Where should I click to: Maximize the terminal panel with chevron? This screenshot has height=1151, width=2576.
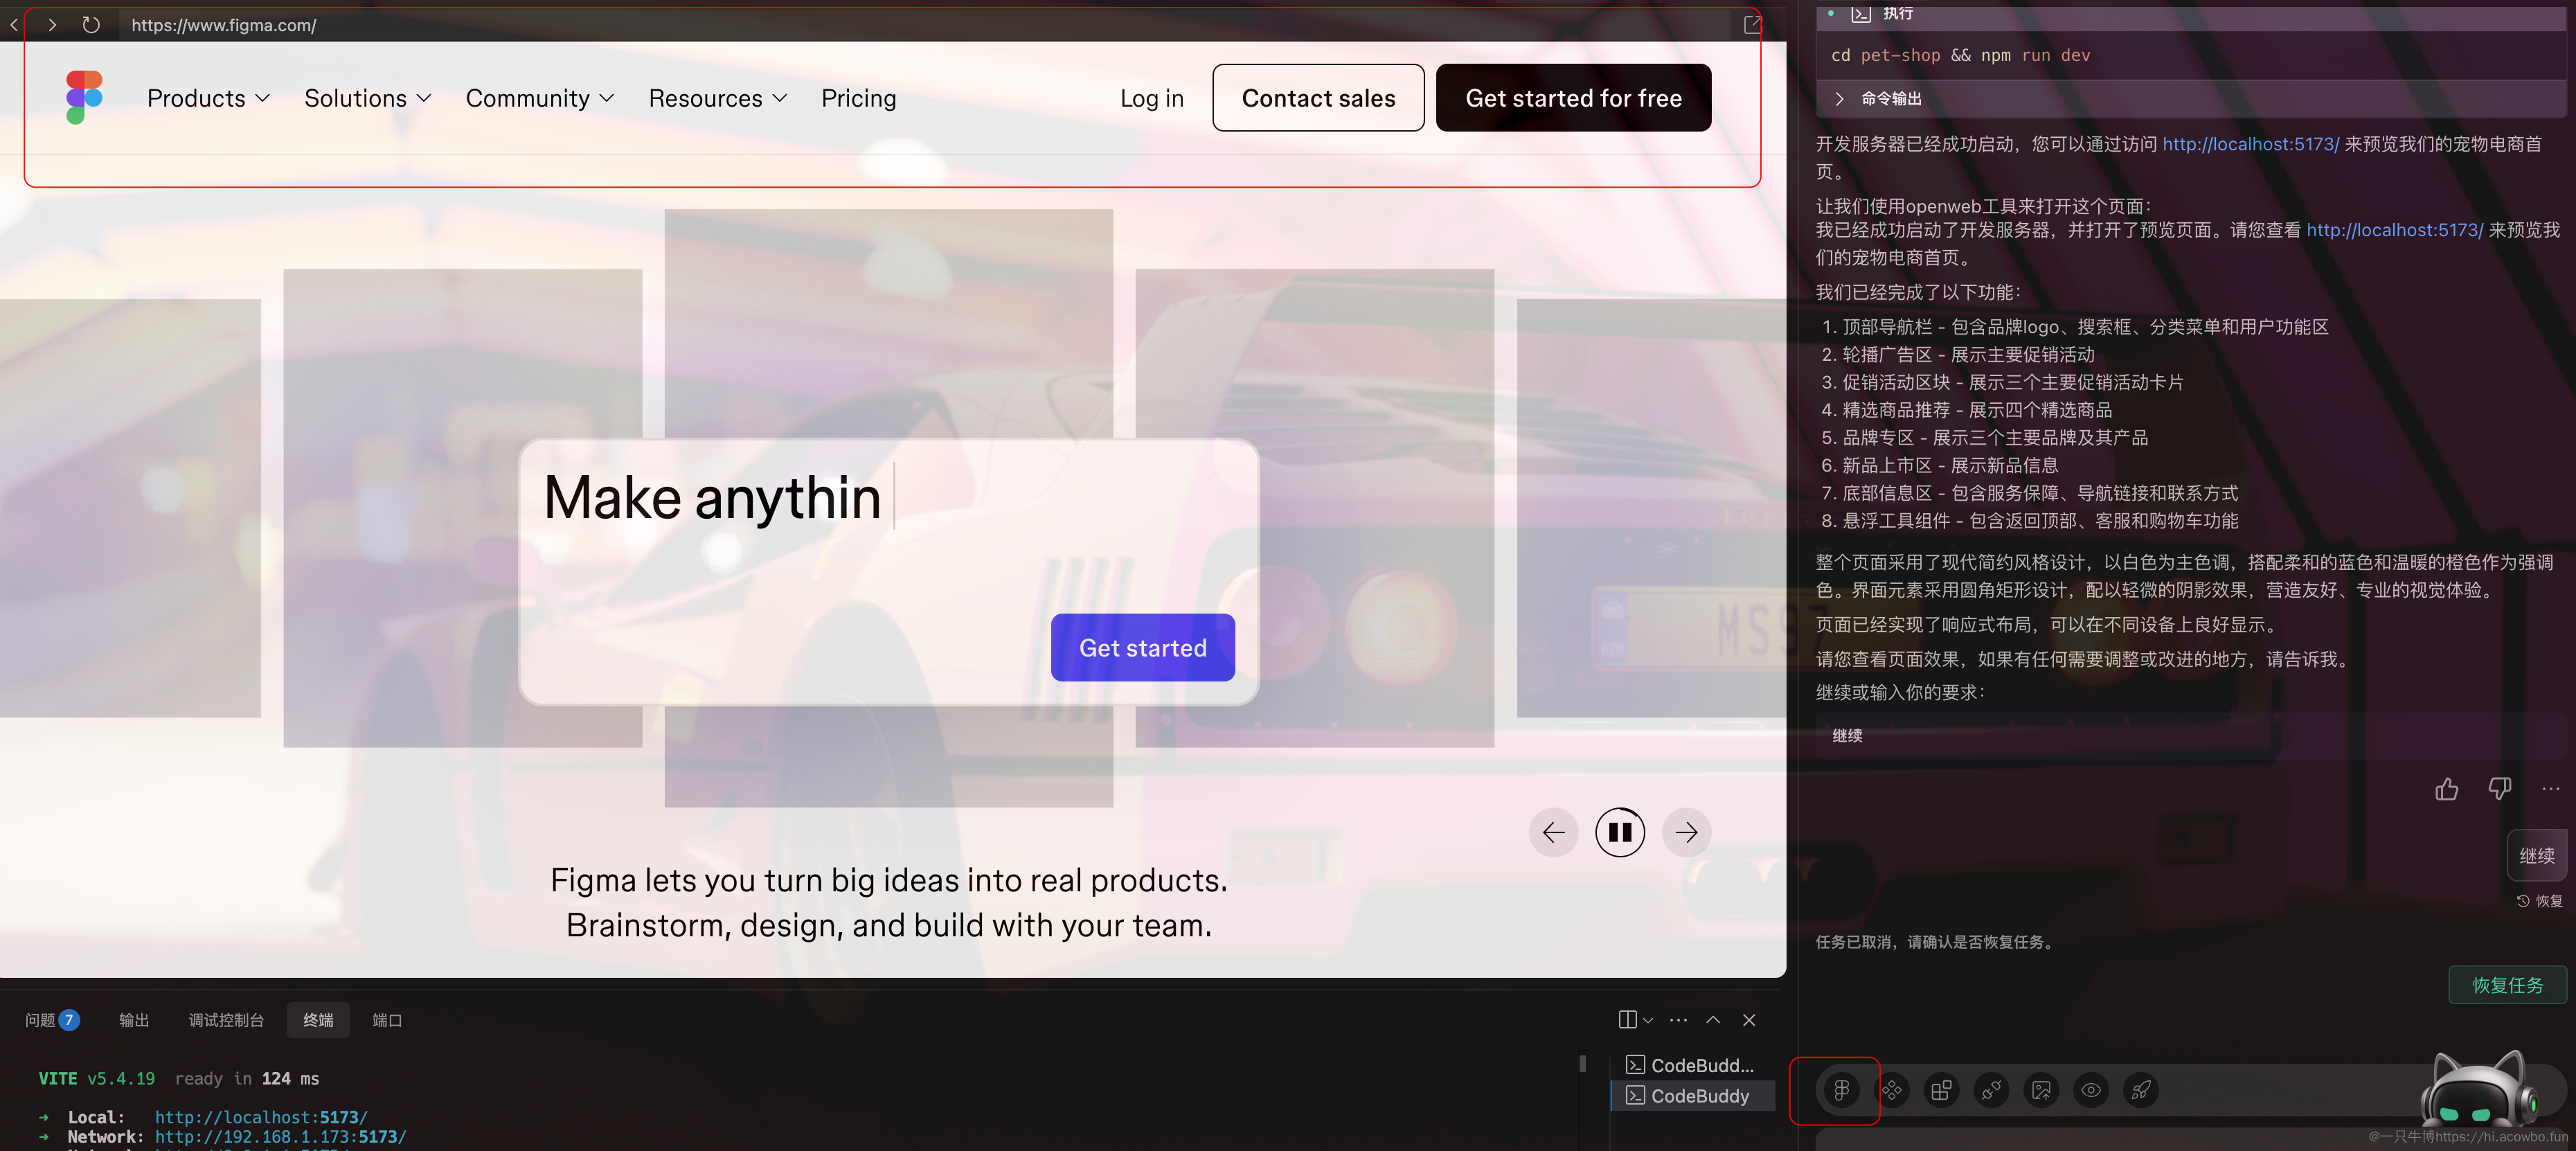[1713, 1020]
